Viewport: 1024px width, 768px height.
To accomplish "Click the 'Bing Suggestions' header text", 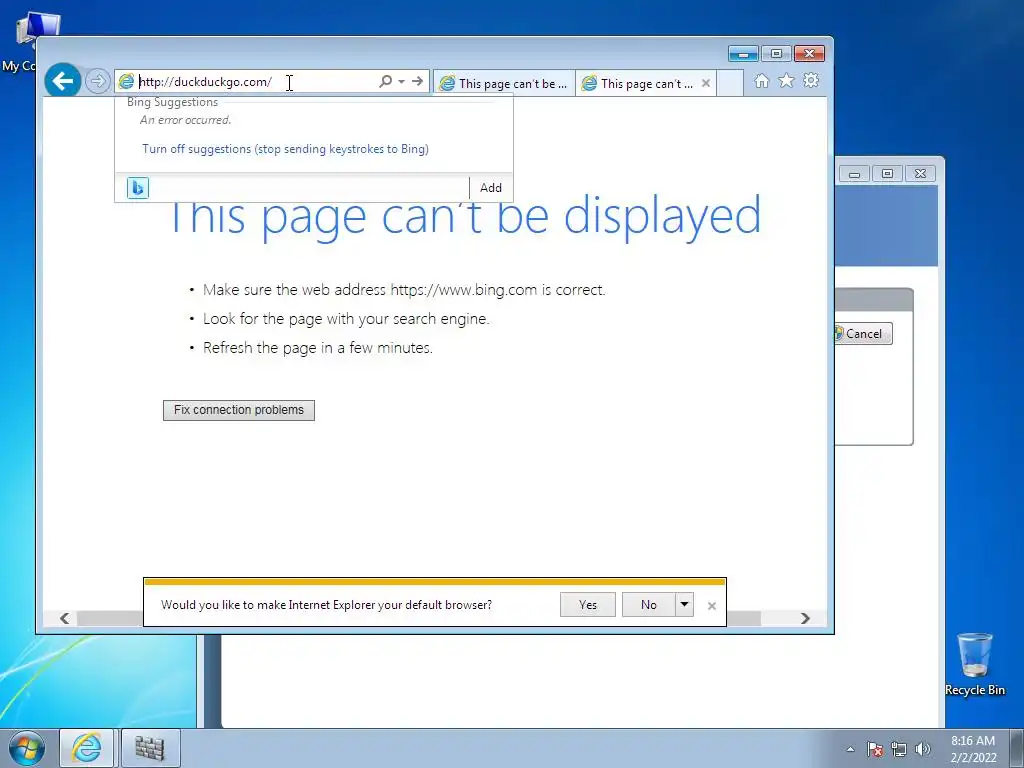I will 172,102.
